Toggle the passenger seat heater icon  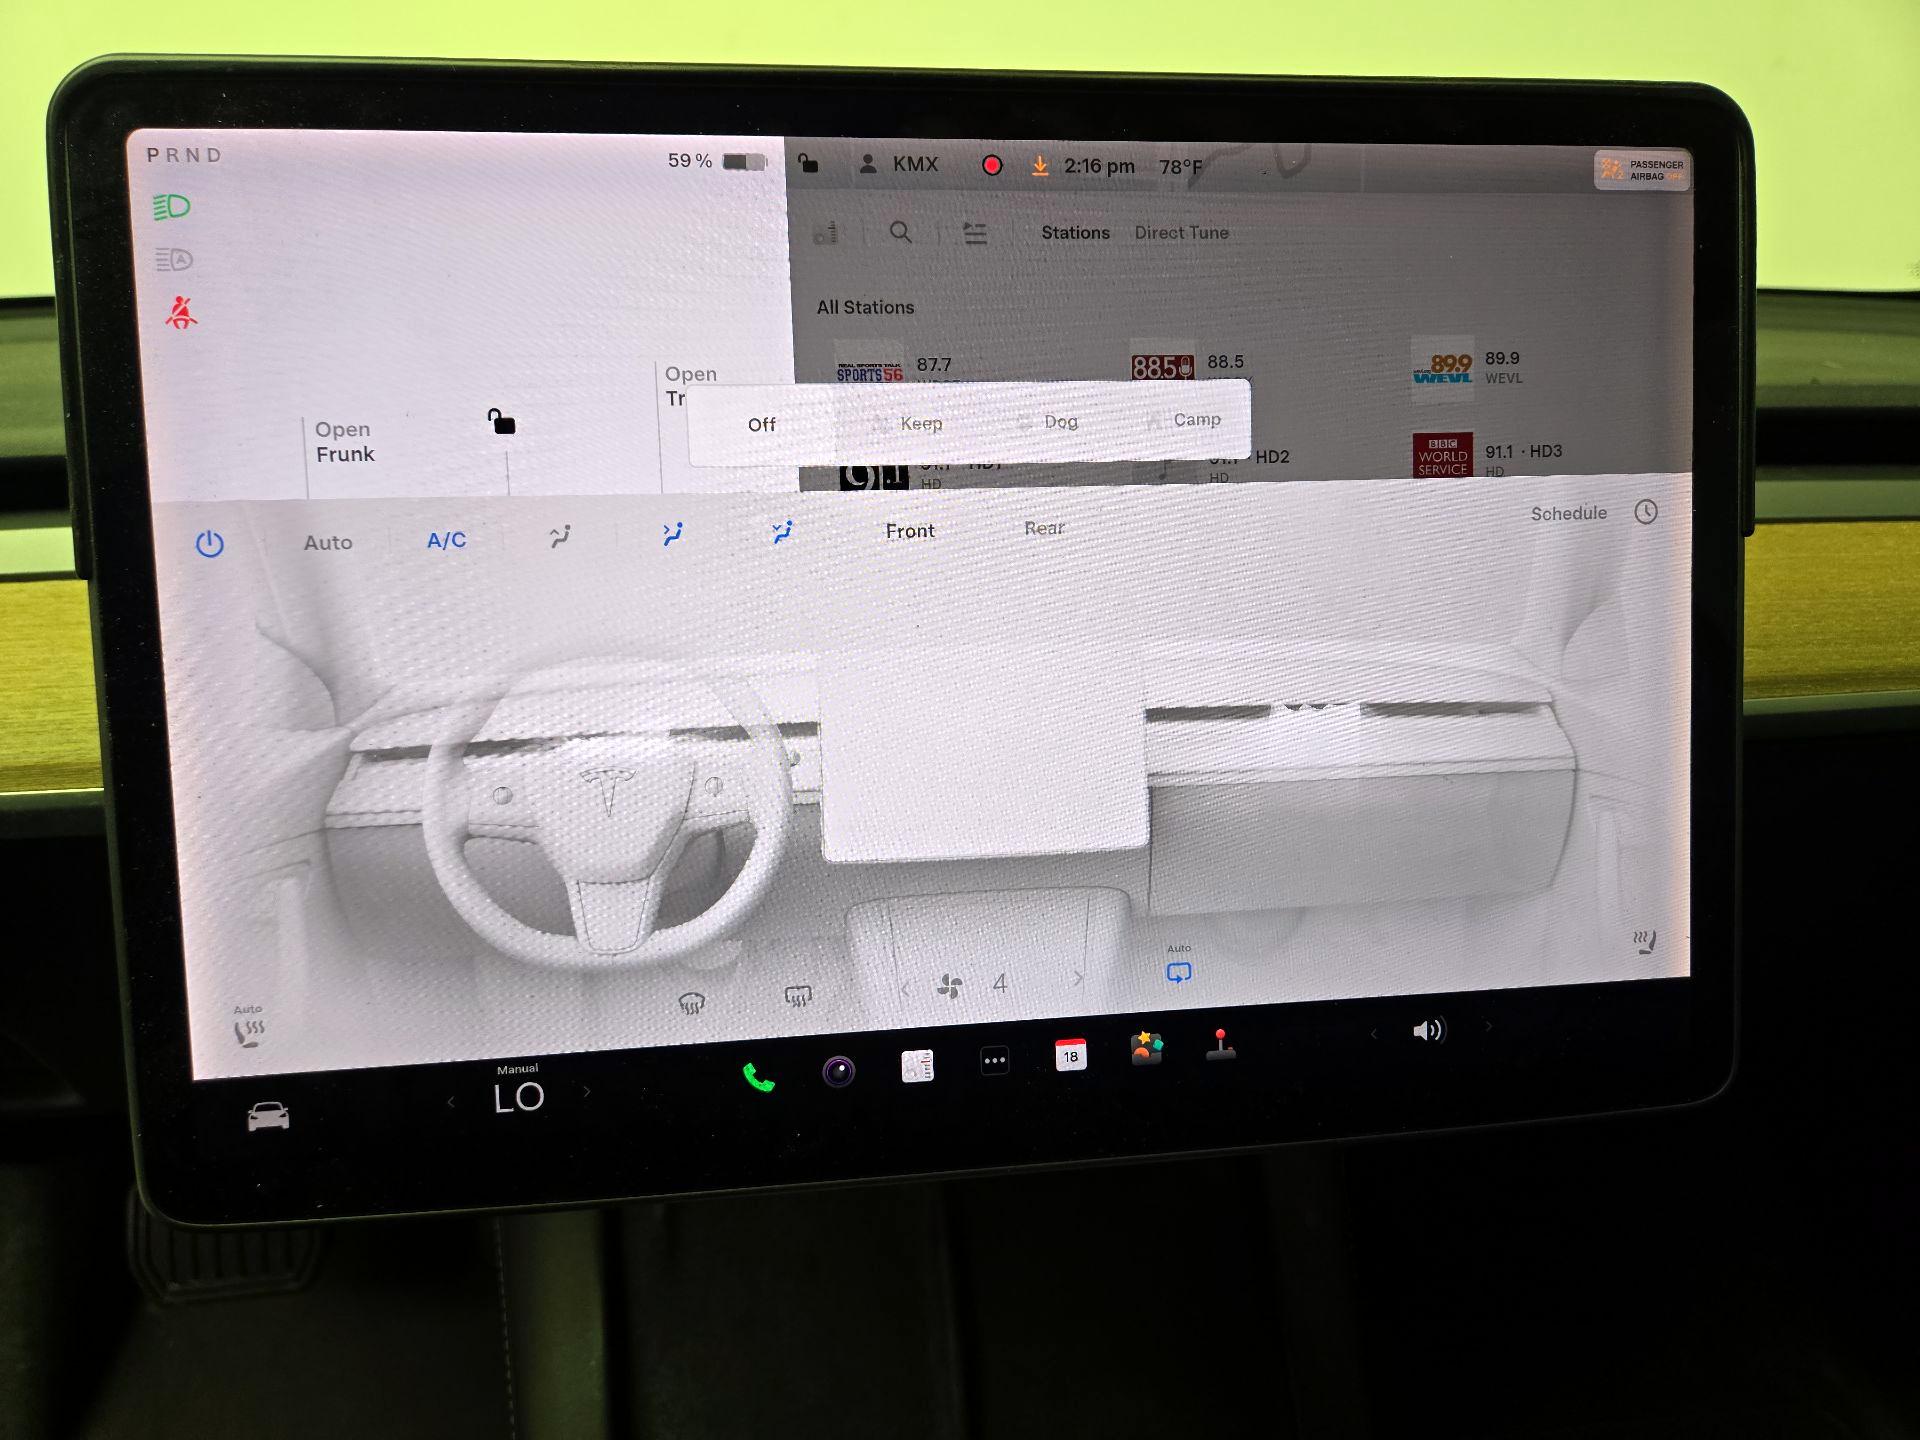(x=1644, y=942)
